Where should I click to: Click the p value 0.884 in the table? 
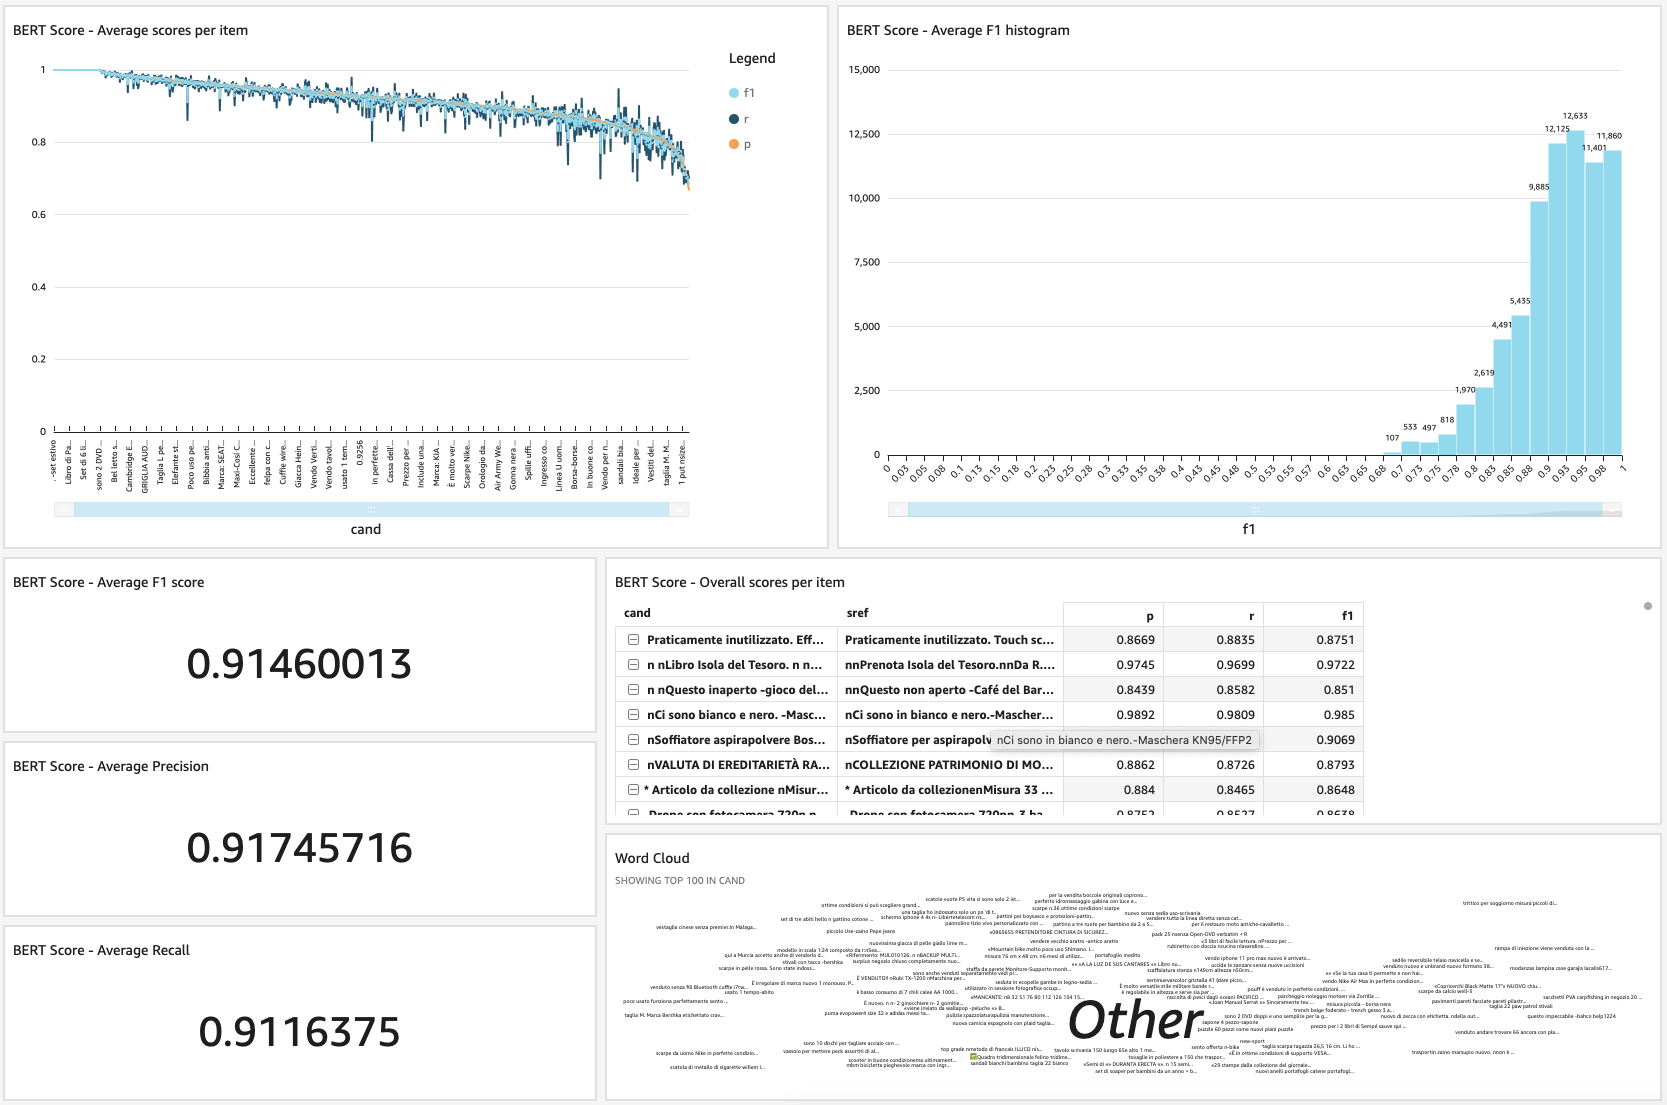(1139, 790)
